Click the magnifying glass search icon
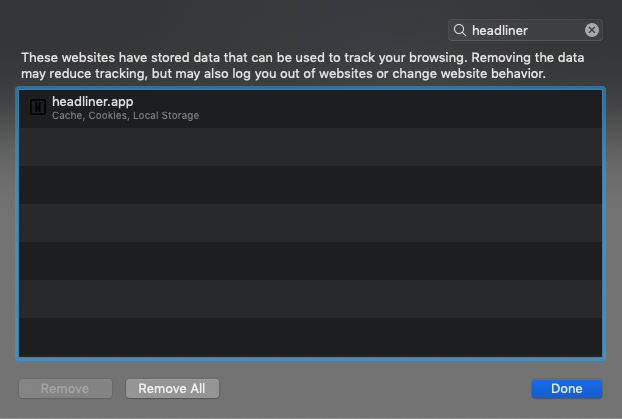Screen dimensions: 622x419 (460, 30)
